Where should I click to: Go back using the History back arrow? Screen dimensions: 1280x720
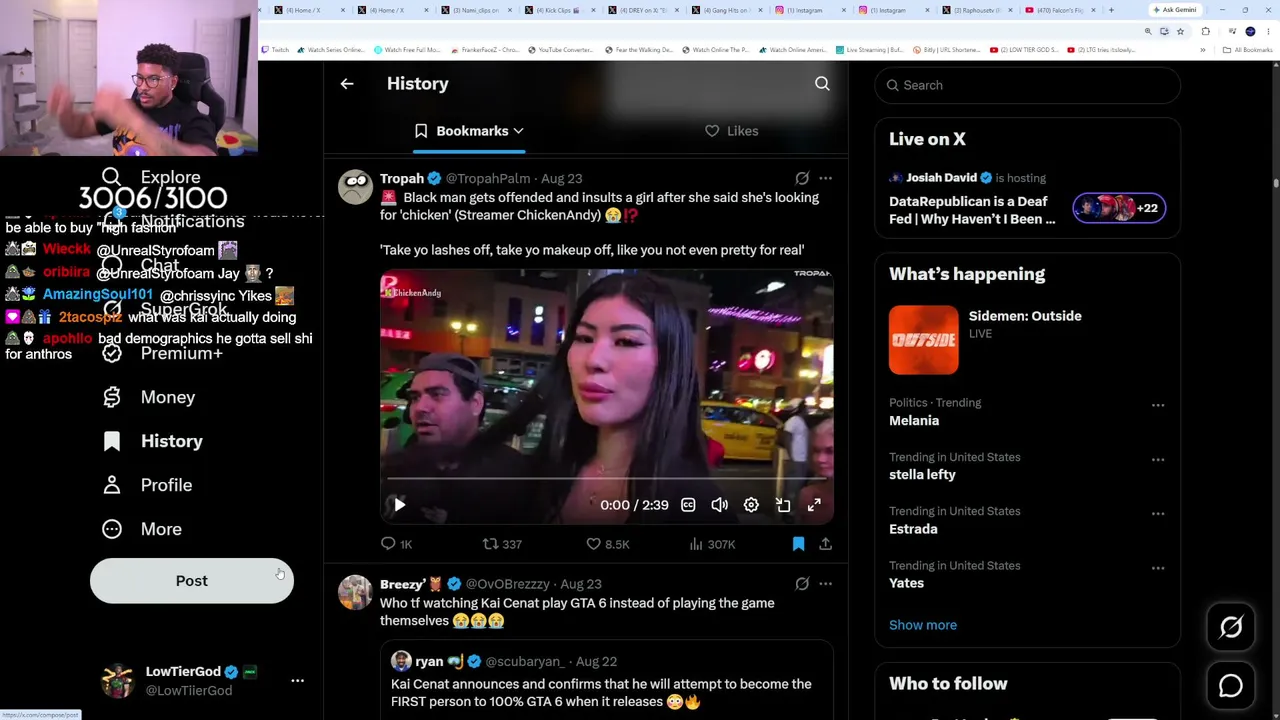(347, 84)
